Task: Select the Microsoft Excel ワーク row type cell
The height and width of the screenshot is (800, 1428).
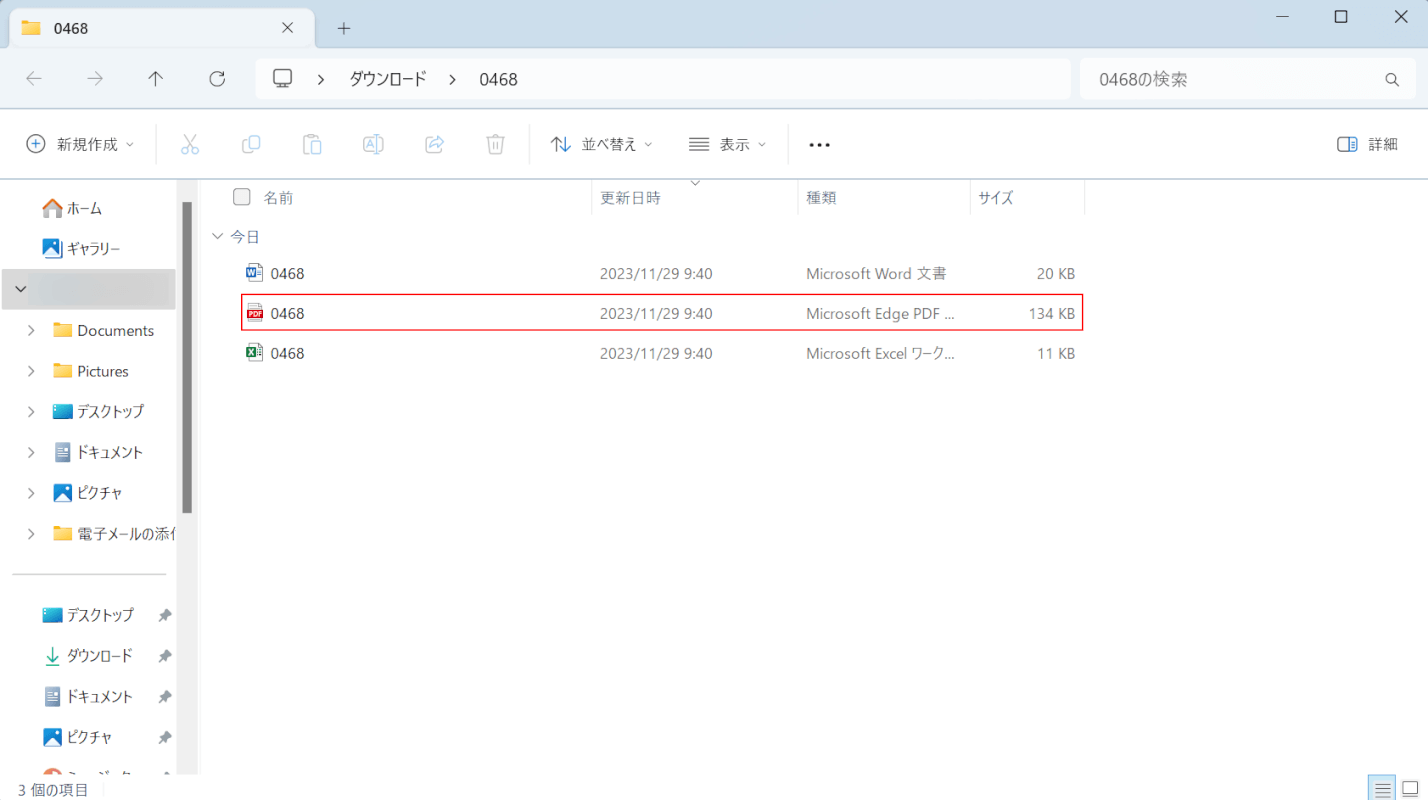Action: [x=880, y=353]
